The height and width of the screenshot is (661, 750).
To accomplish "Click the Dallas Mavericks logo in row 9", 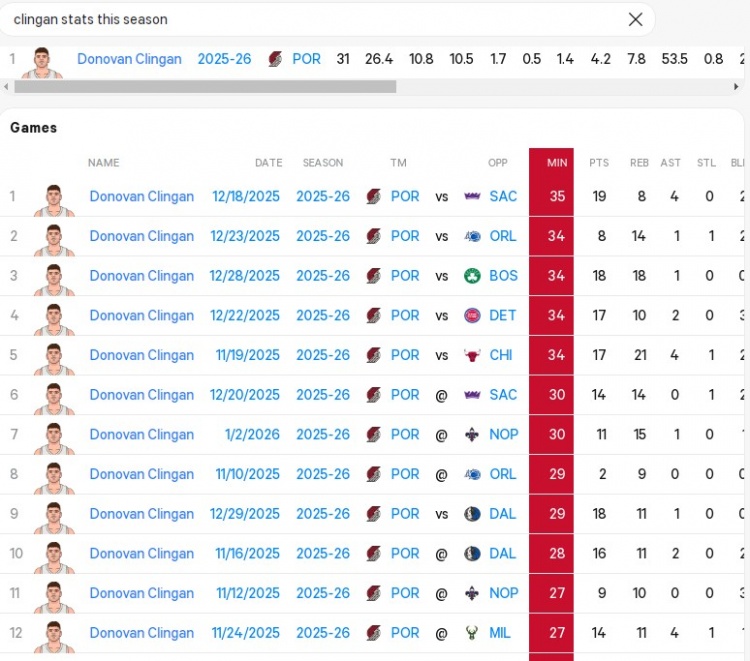I will [473, 514].
